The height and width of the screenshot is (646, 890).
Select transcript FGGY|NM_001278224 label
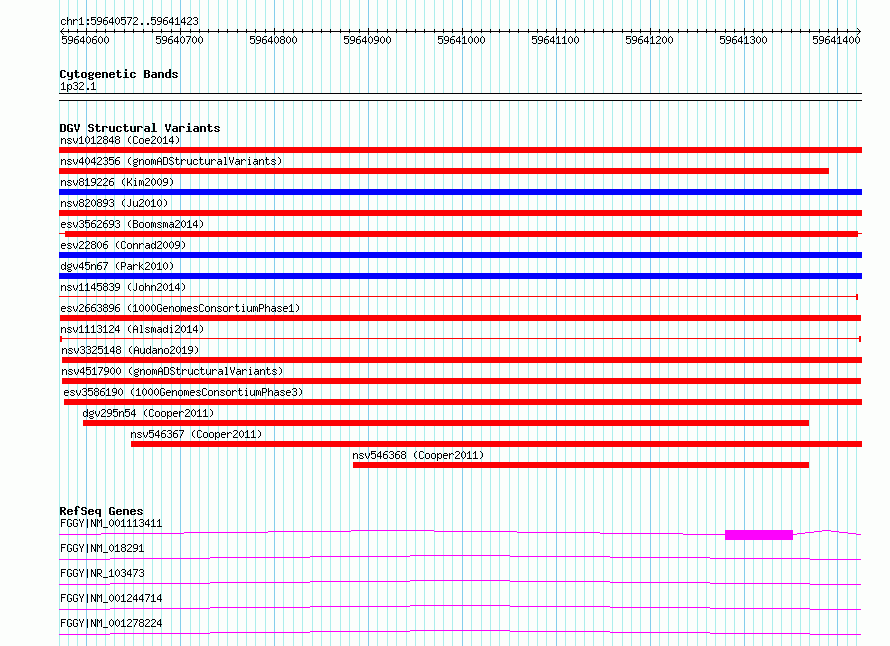[x=111, y=623]
